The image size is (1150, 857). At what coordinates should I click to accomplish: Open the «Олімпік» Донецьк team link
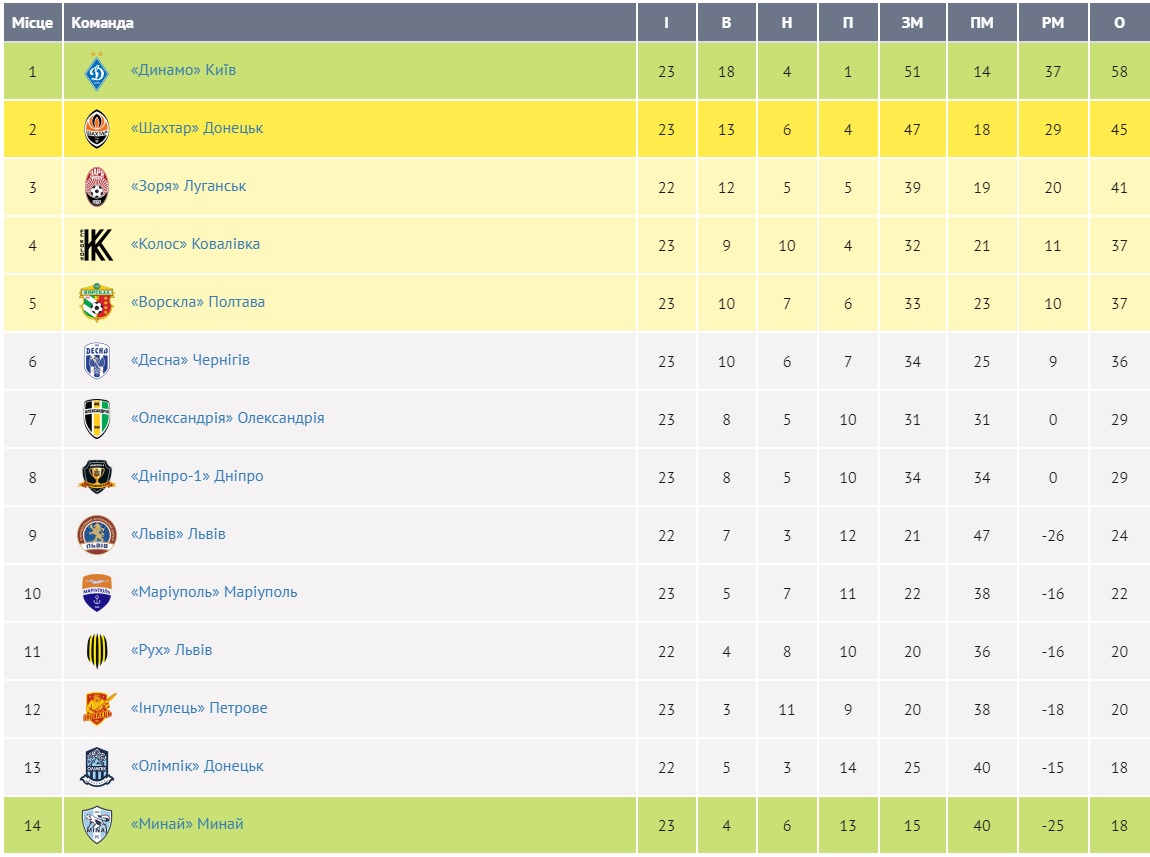click(x=197, y=766)
